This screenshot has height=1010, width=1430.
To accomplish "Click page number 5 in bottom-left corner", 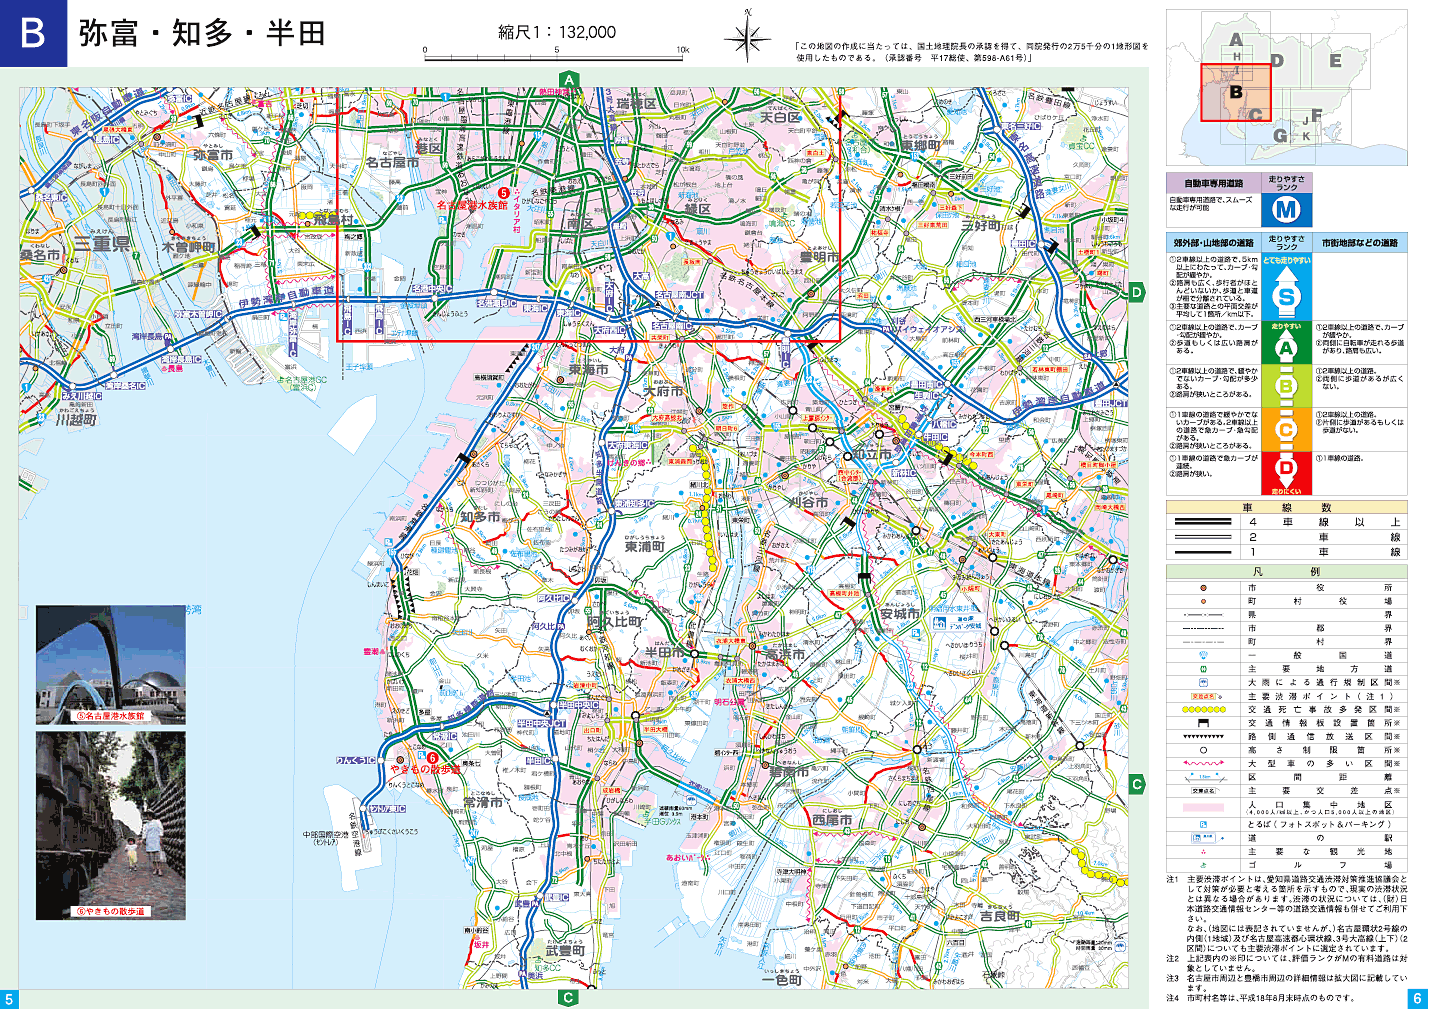I will (9, 999).
